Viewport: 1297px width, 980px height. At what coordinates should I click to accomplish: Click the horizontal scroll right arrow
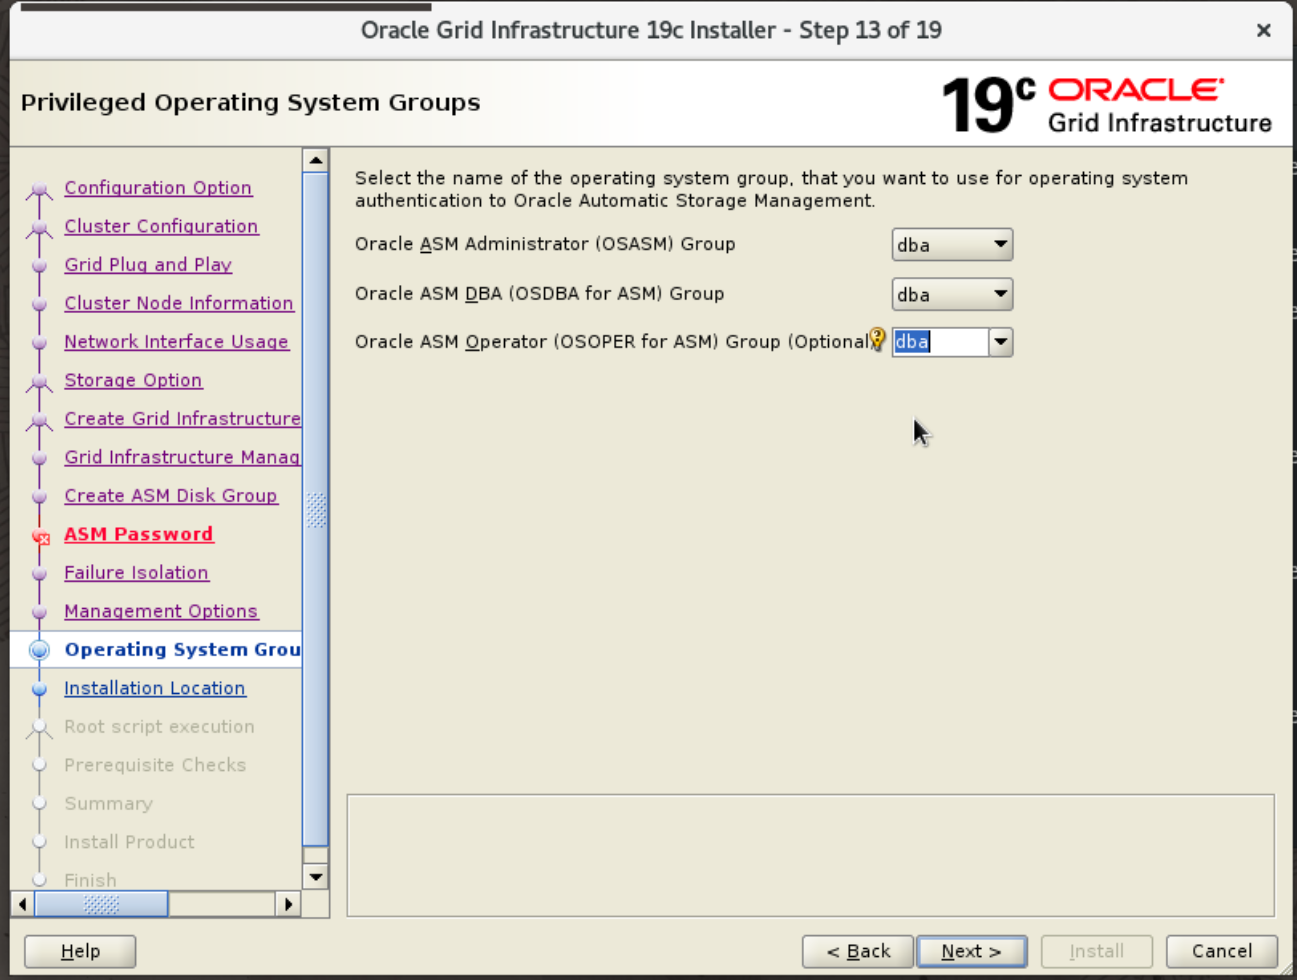[288, 904]
